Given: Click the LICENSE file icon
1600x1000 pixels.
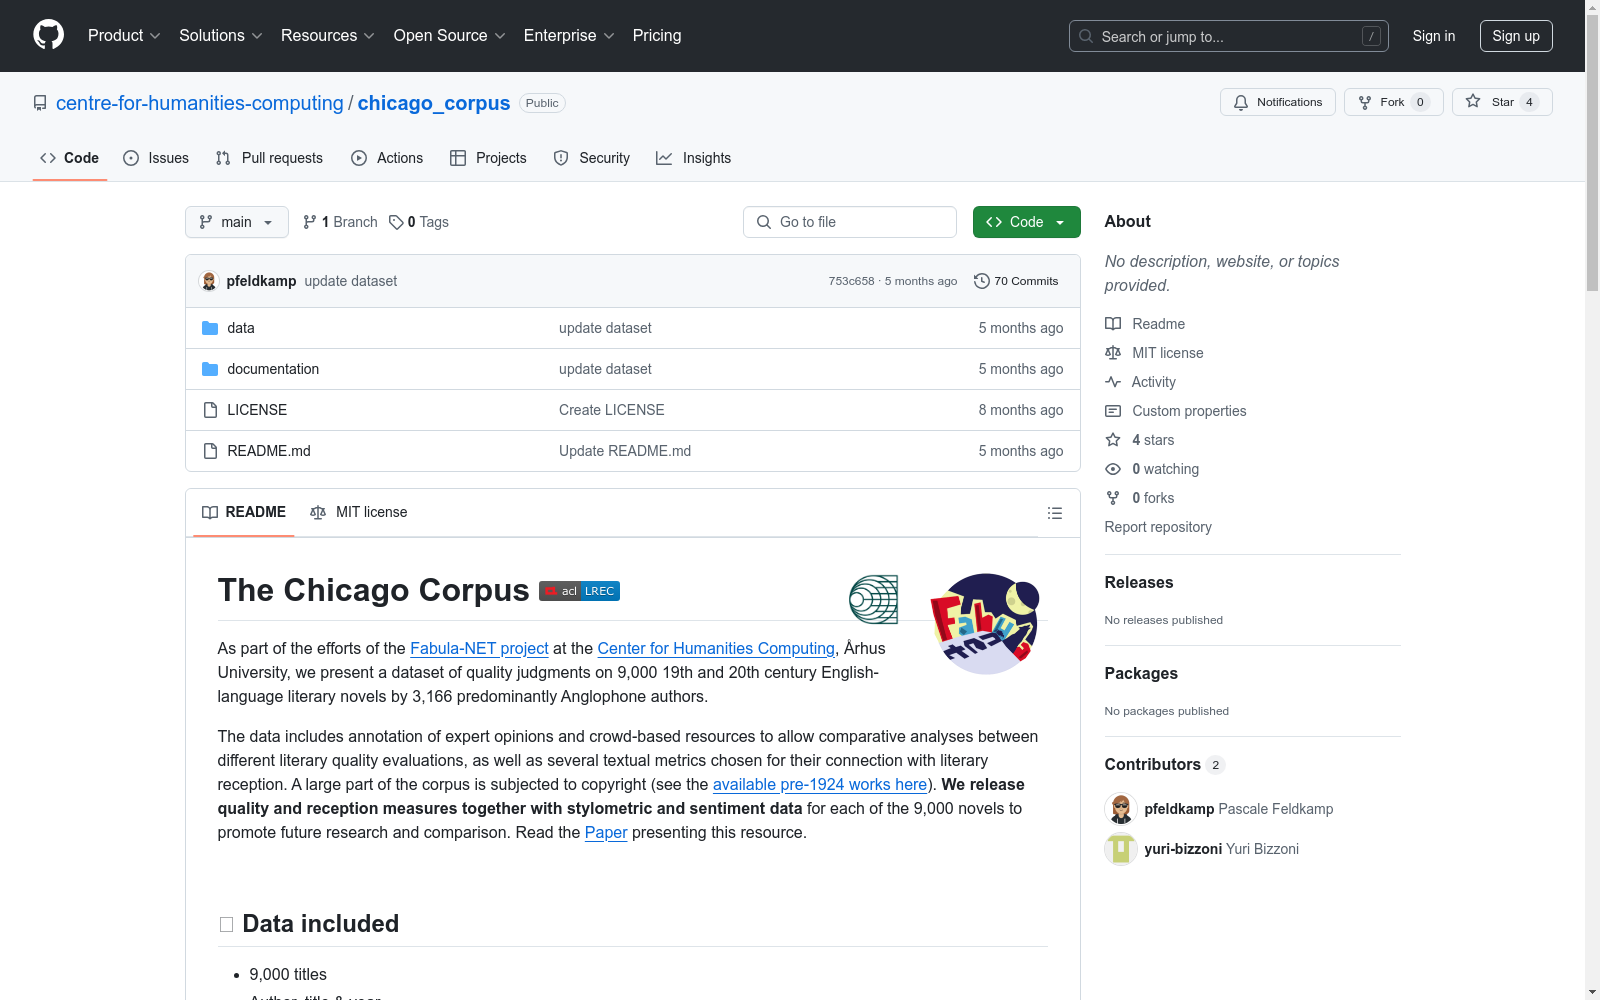Looking at the screenshot, I should pos(210,410).
